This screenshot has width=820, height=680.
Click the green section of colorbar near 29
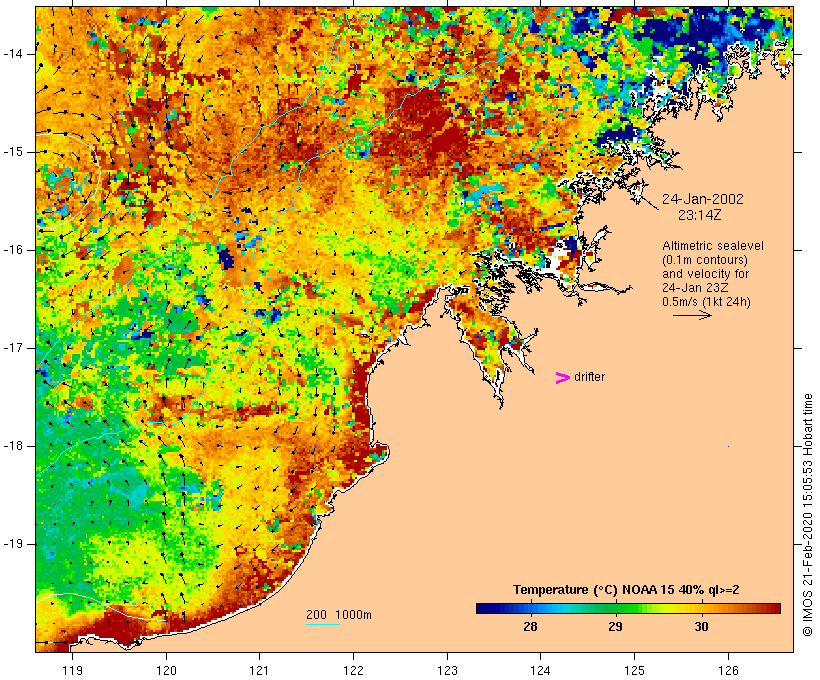tap(616, 608)
